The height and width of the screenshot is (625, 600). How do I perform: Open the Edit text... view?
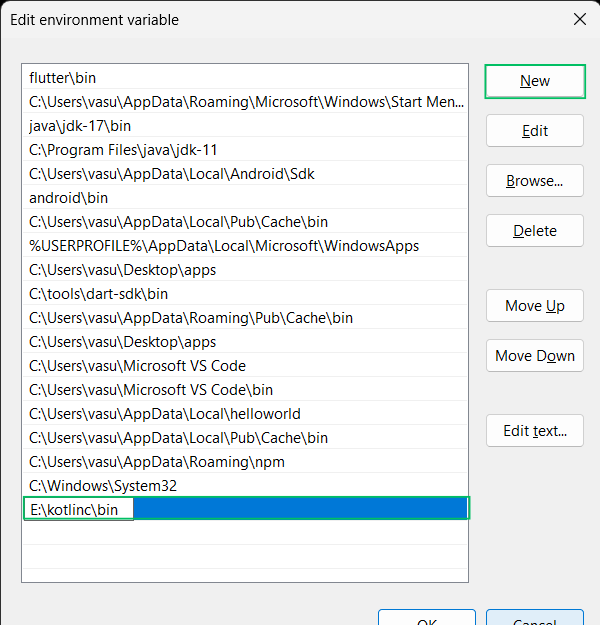(535, 431)
